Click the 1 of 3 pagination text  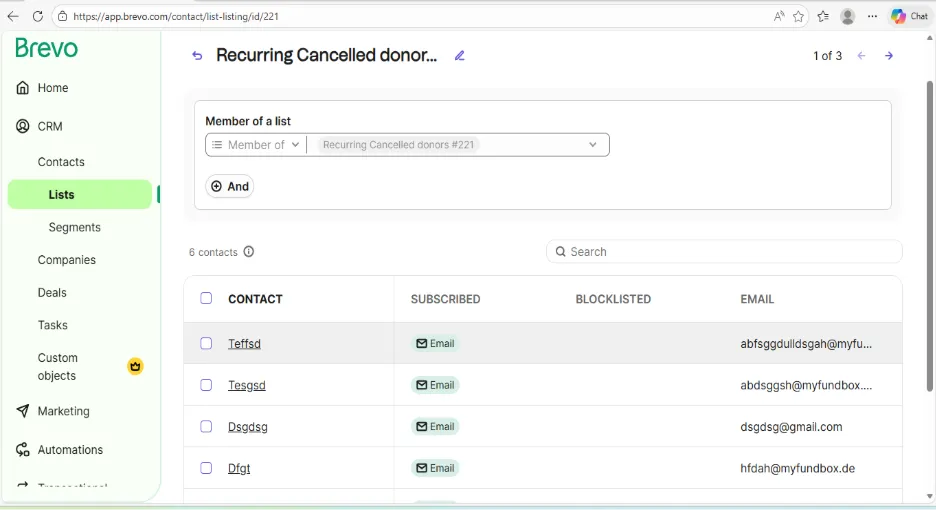(x=827, y=56)
